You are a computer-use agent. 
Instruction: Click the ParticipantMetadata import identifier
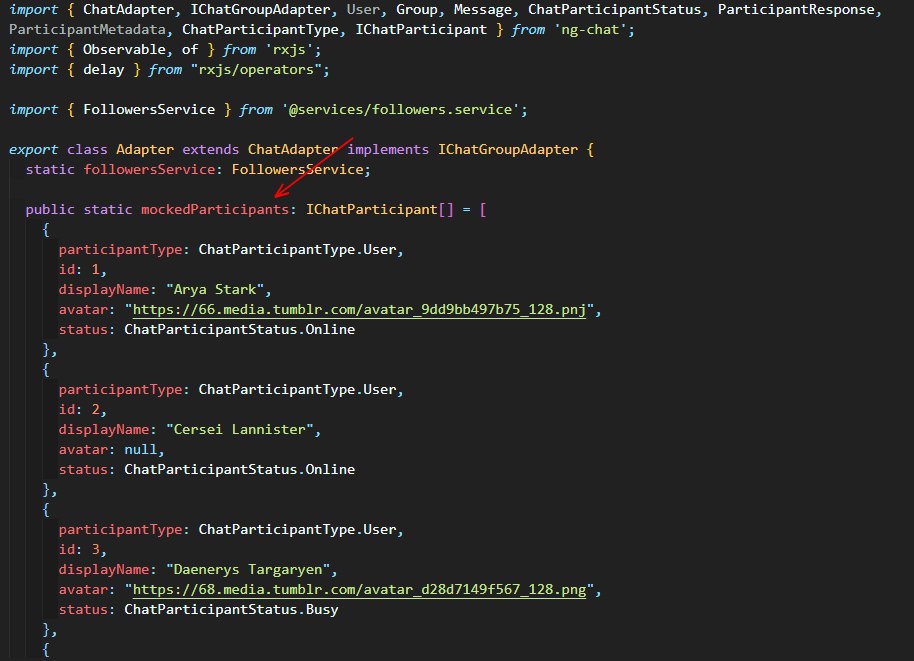coord(87,29)
